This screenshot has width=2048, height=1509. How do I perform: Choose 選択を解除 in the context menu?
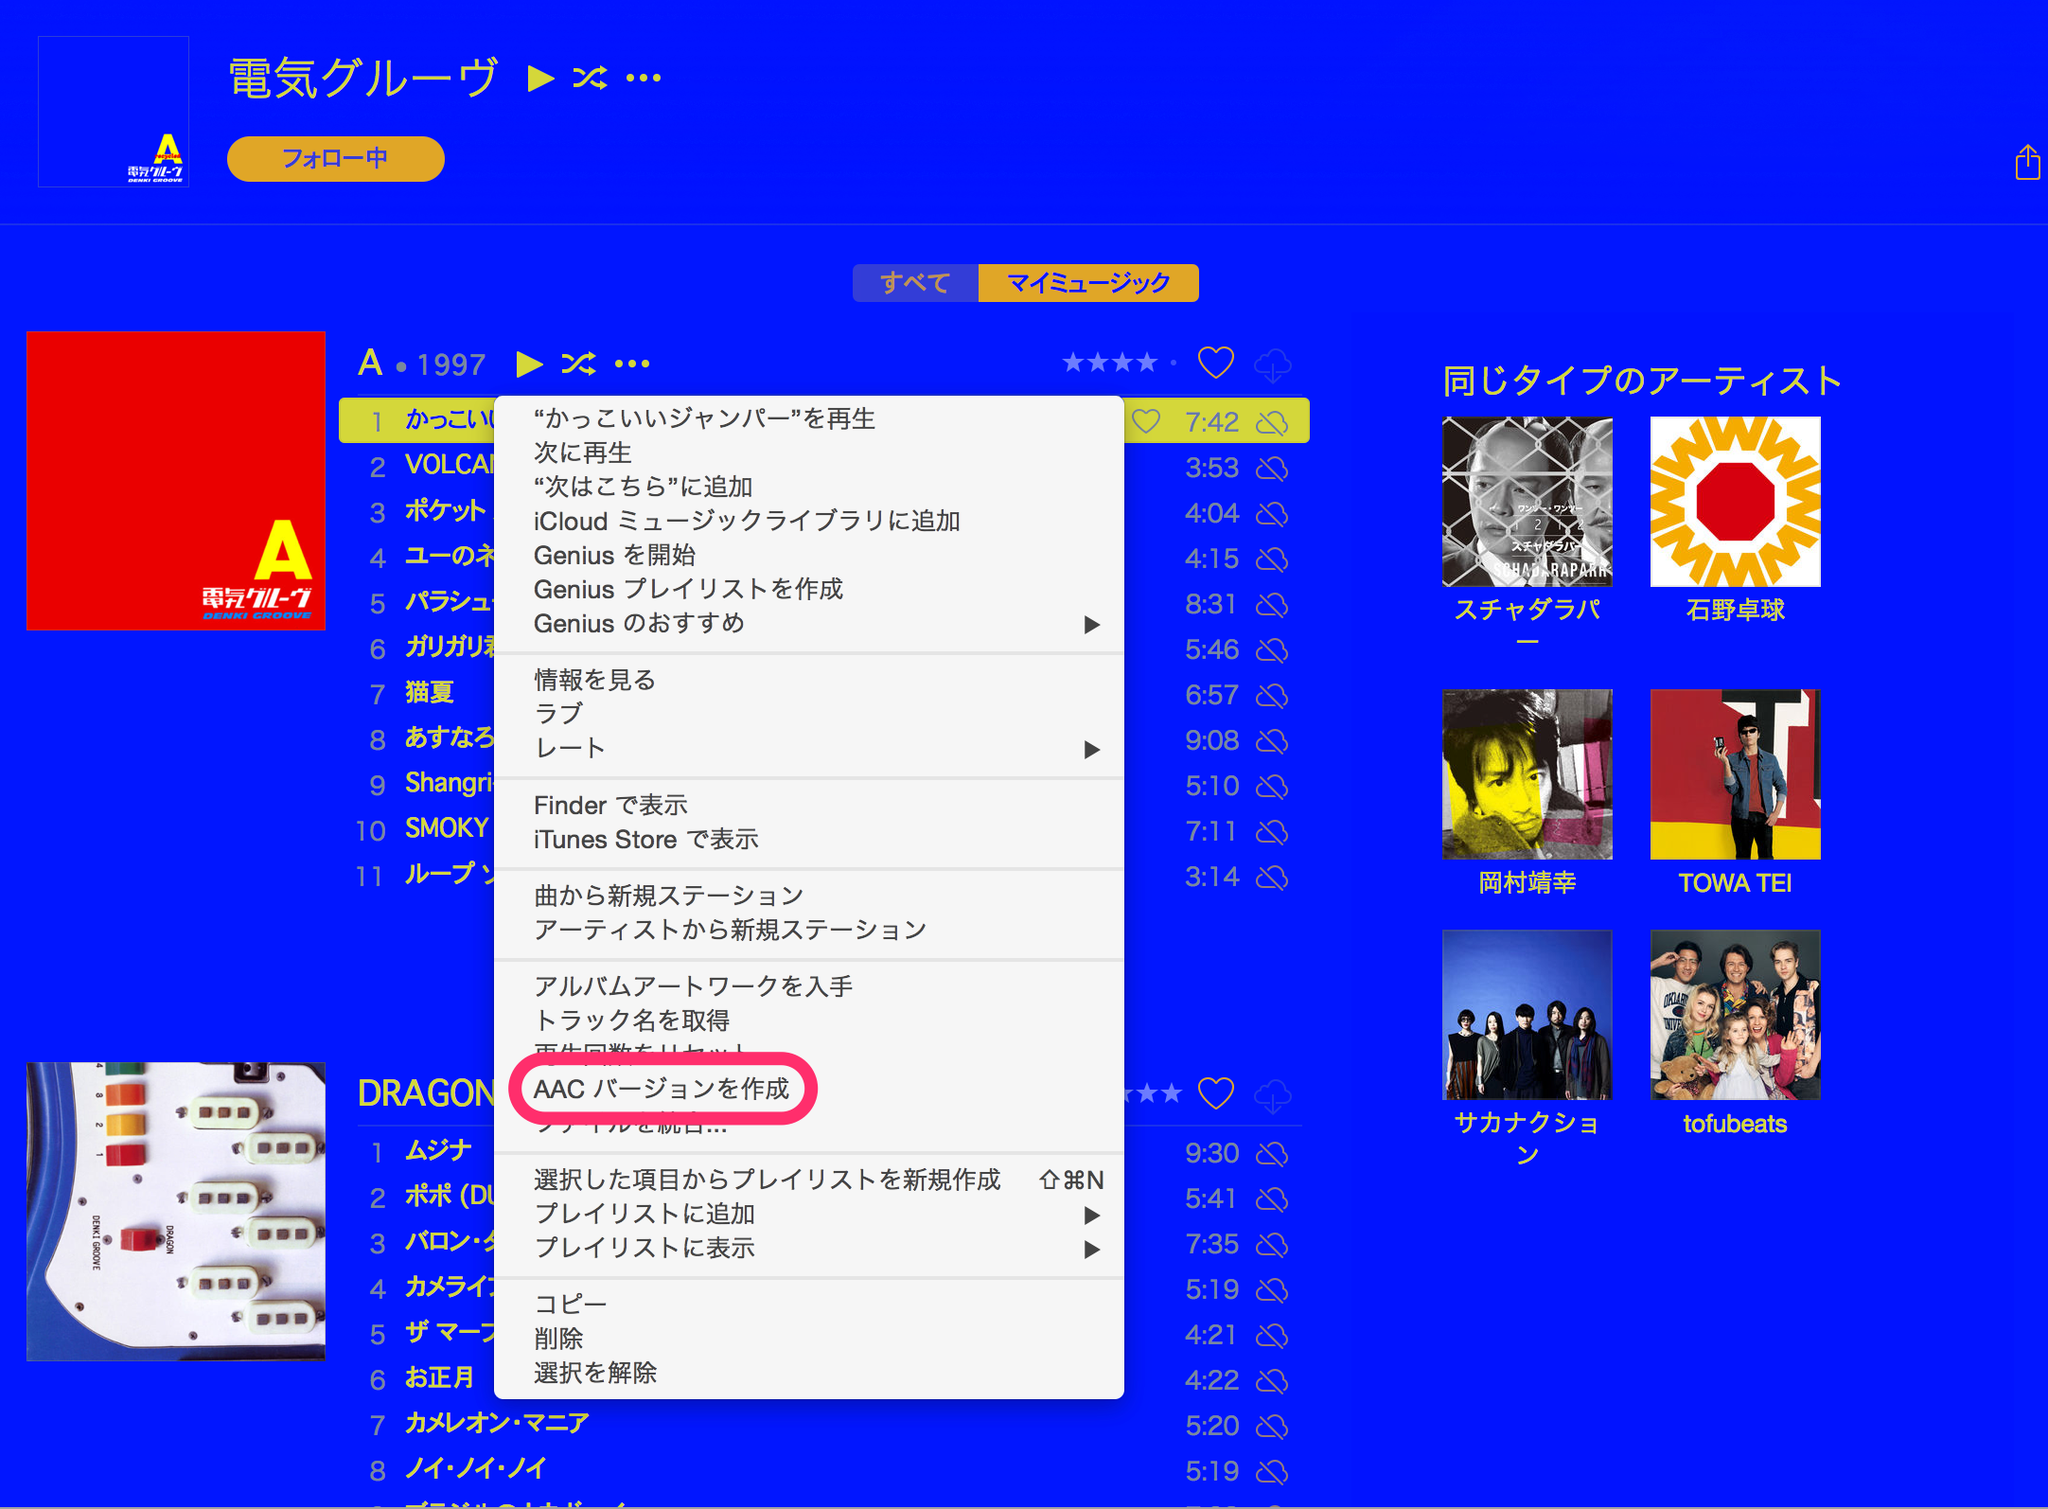(809, 1373)
